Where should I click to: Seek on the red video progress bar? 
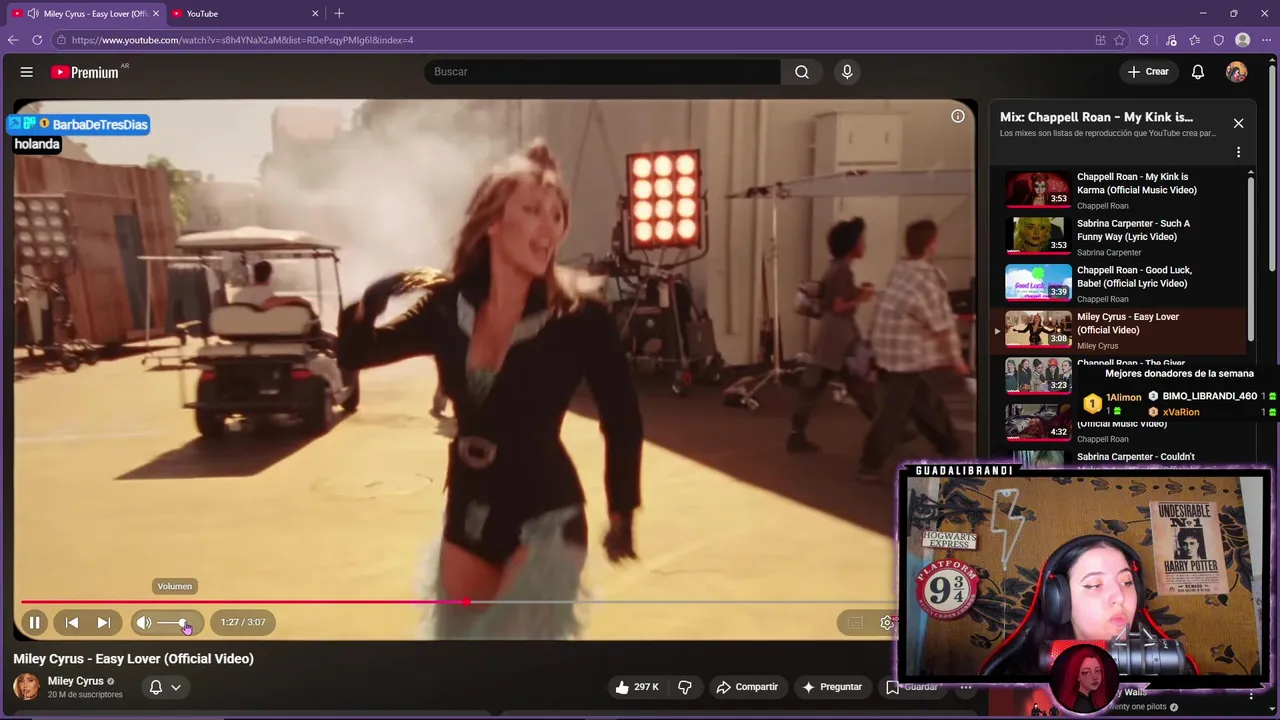pyautogui.click(x=244, y=602)
